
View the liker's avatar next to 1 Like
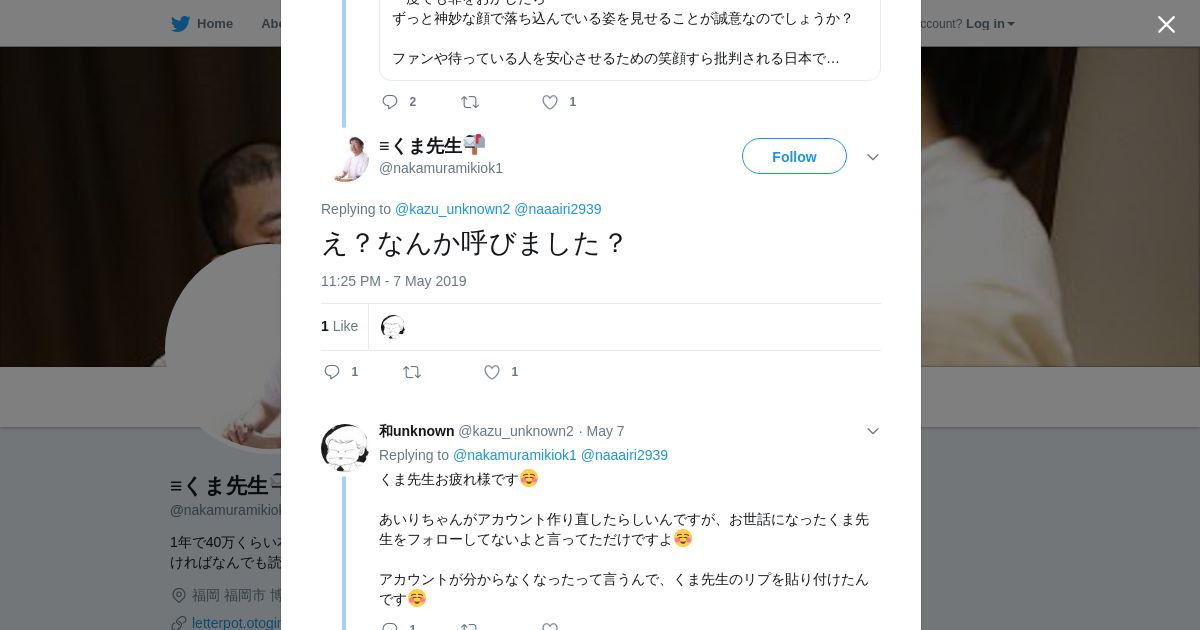393,327
